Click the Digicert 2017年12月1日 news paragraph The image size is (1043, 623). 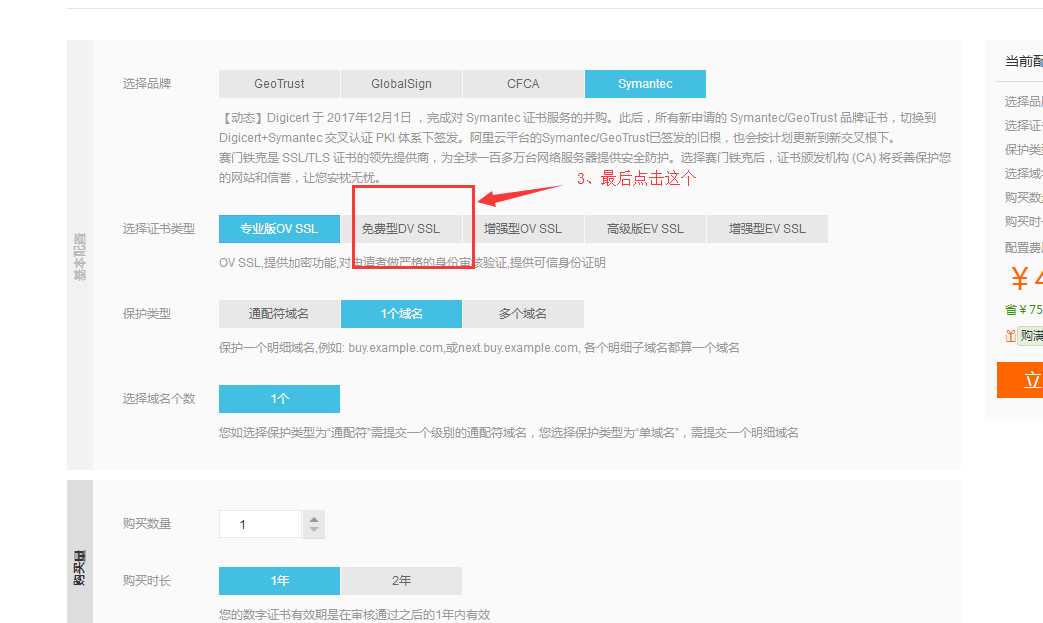click(x=577, y=128)
